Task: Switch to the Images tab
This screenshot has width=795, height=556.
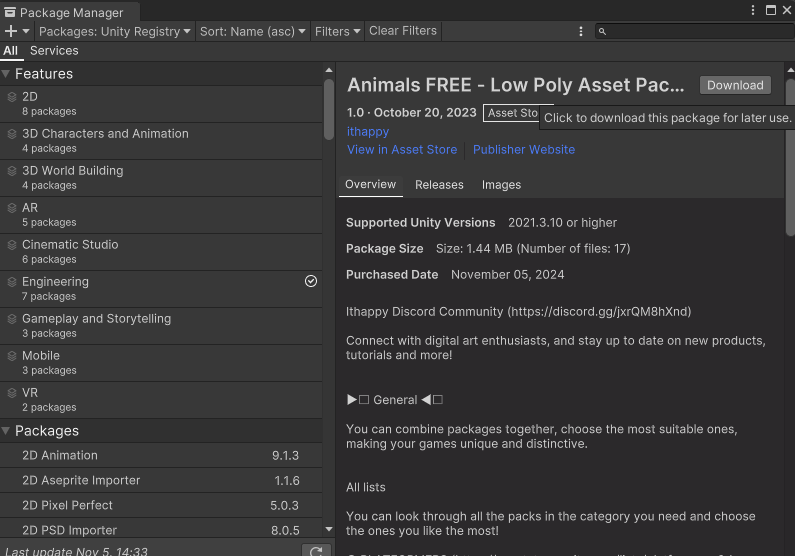Action: click(x=501, y=184)
